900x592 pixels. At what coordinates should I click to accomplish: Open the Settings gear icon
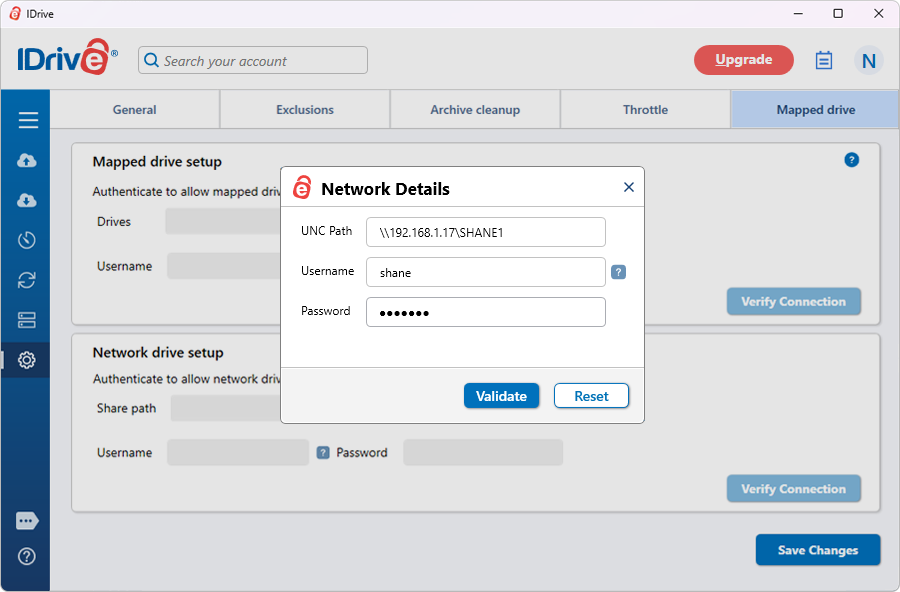point(28,360)
